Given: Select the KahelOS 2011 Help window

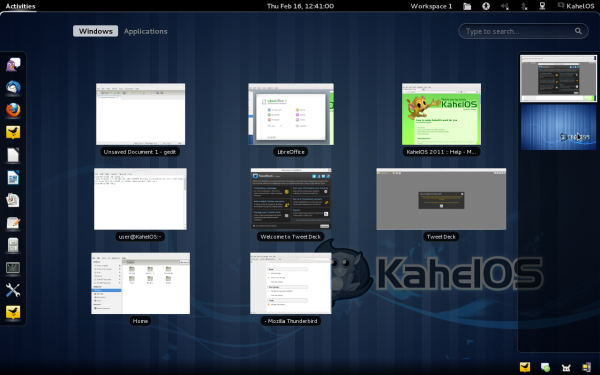Looking at the screenshot, I should coord(441,114).
